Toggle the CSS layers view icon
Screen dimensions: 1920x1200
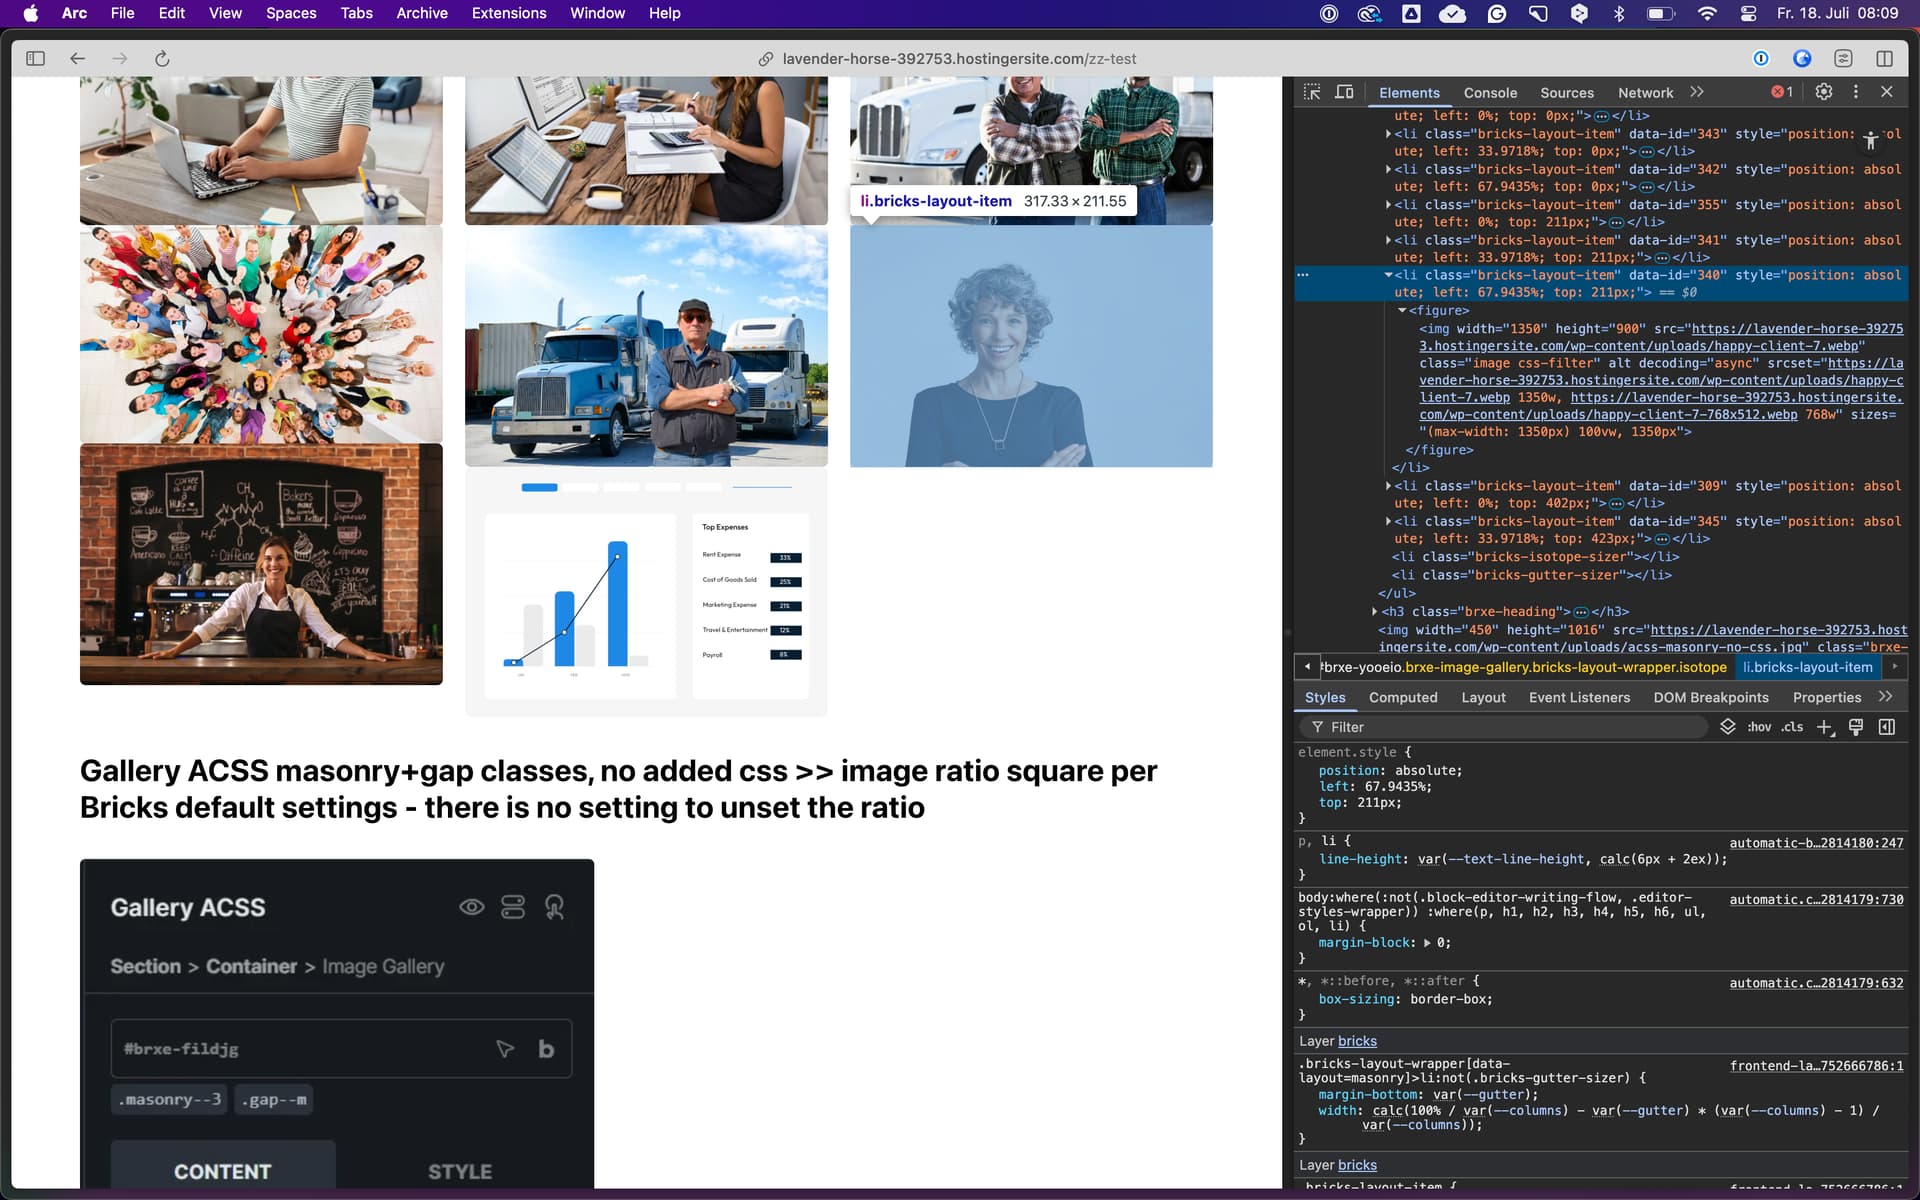point(1727,727)
